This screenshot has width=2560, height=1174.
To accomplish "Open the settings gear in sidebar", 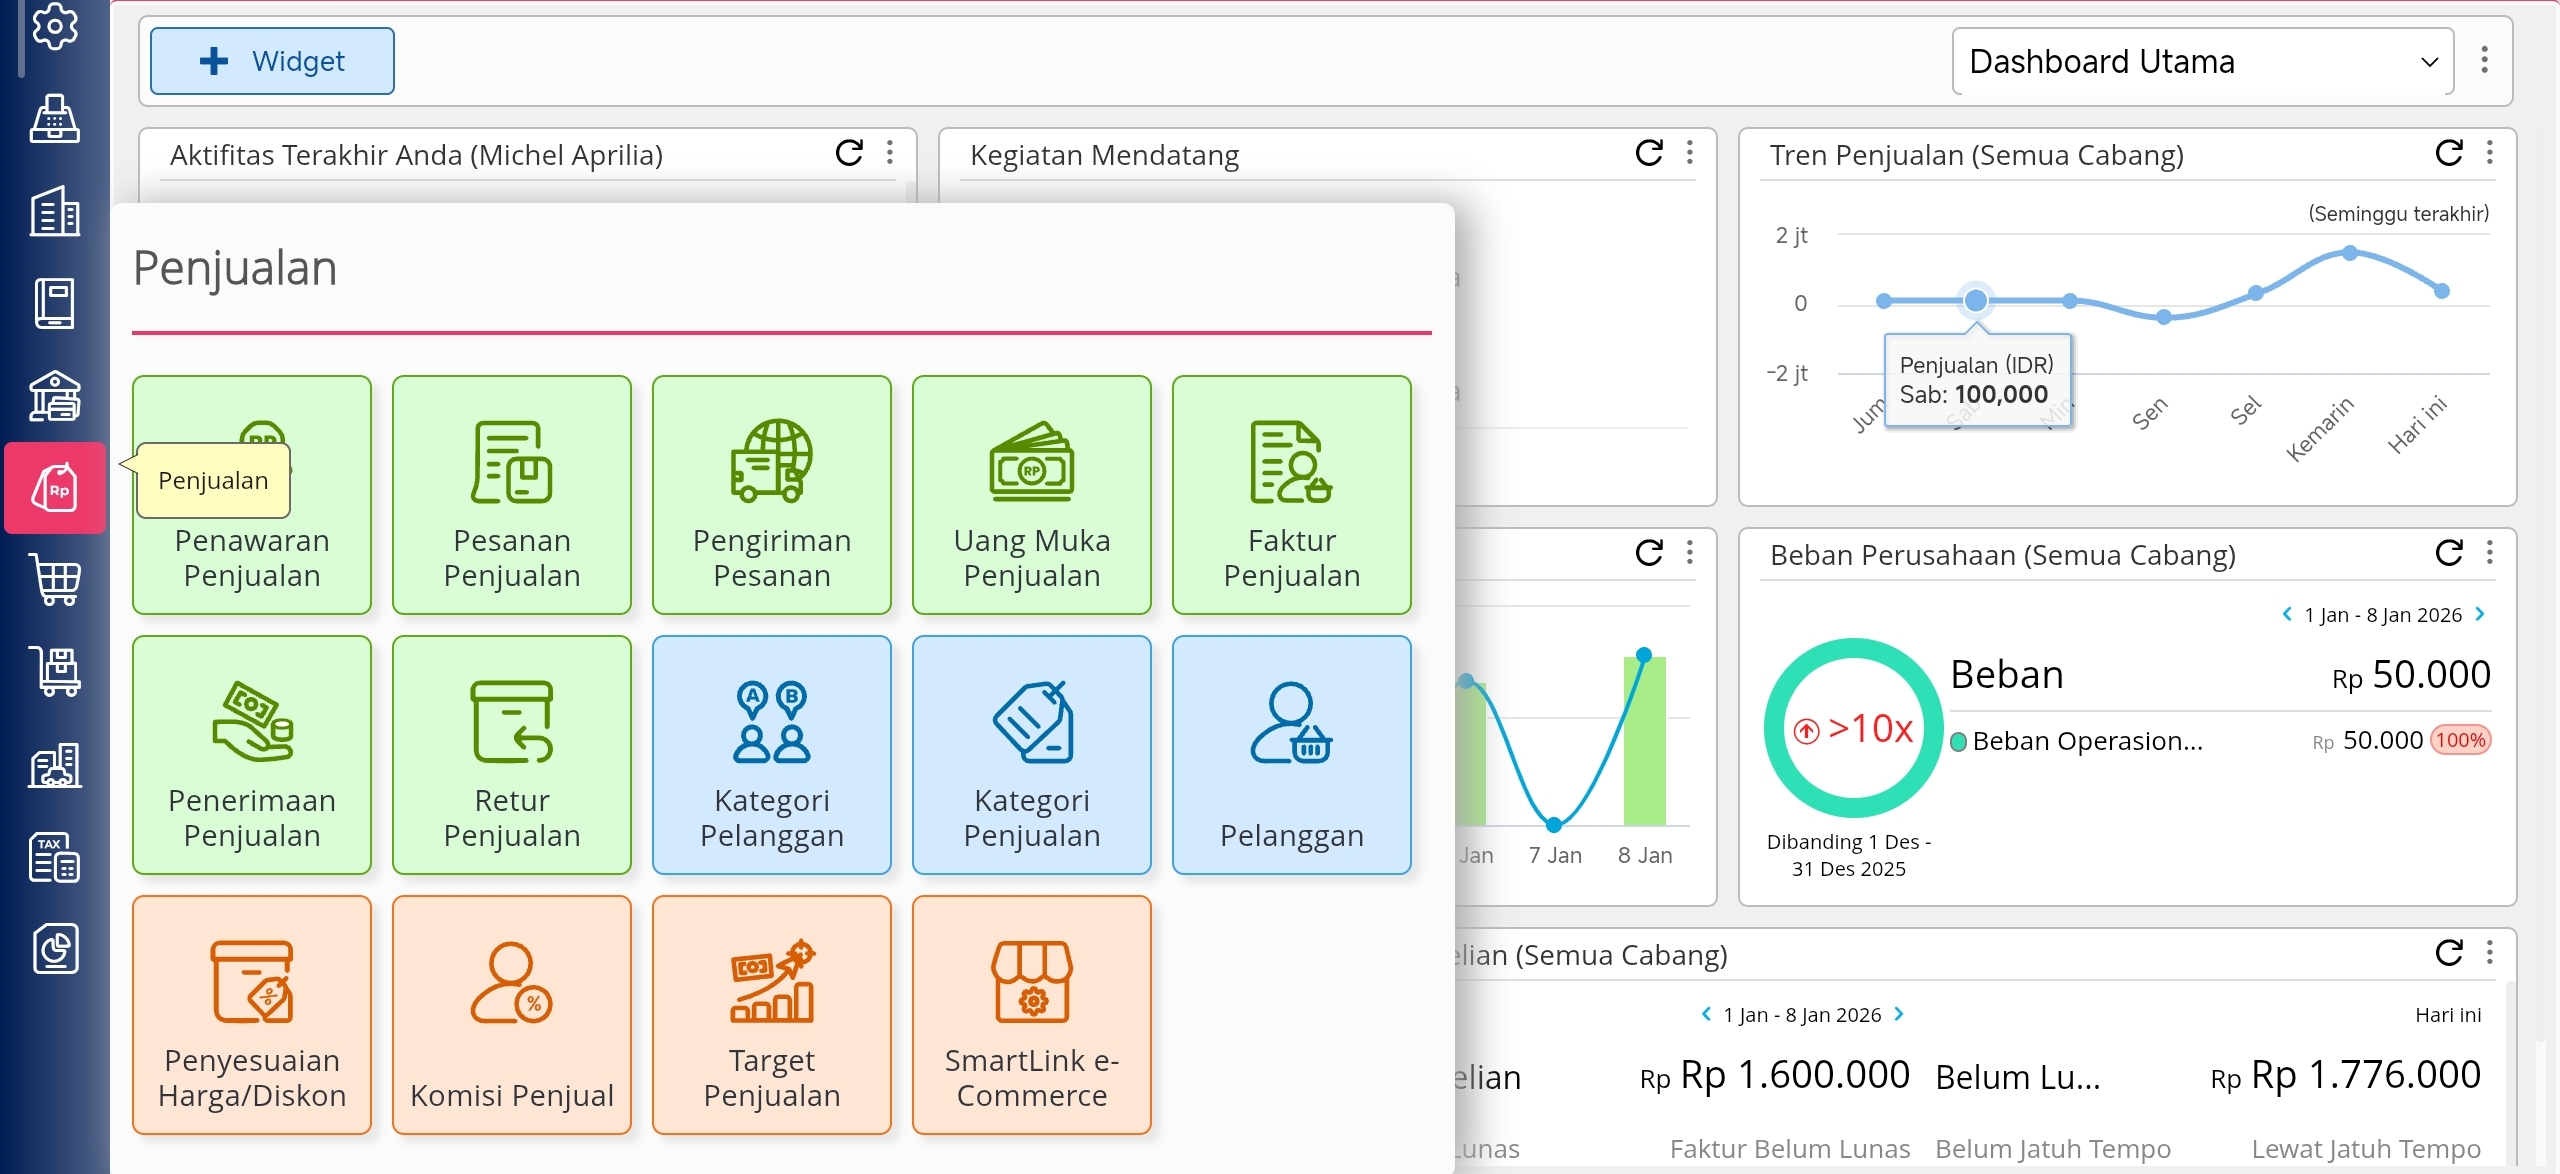I will (54, 26).
